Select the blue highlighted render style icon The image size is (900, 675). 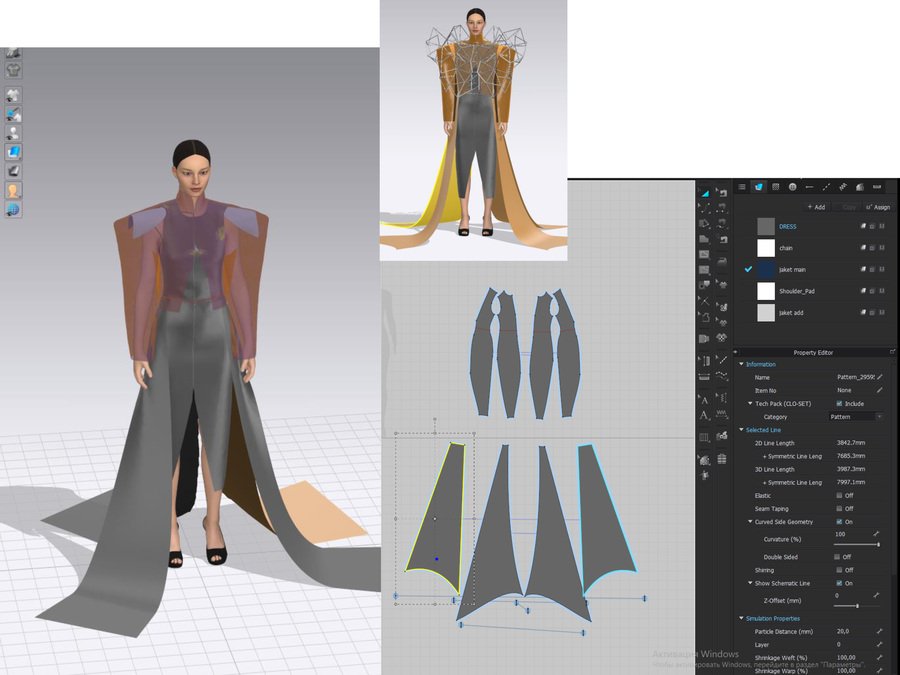point(14,152)
